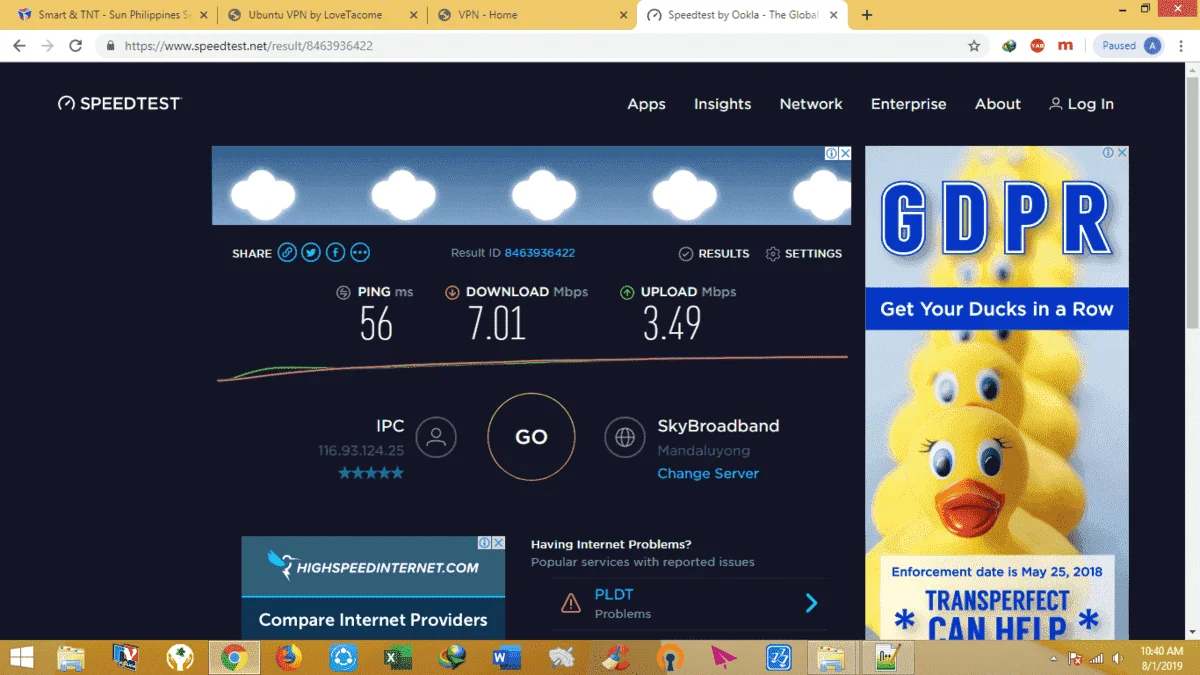Screen dimensions: 1200x675
Task: Click the network signal tray icon
Action: (1096, 659)
